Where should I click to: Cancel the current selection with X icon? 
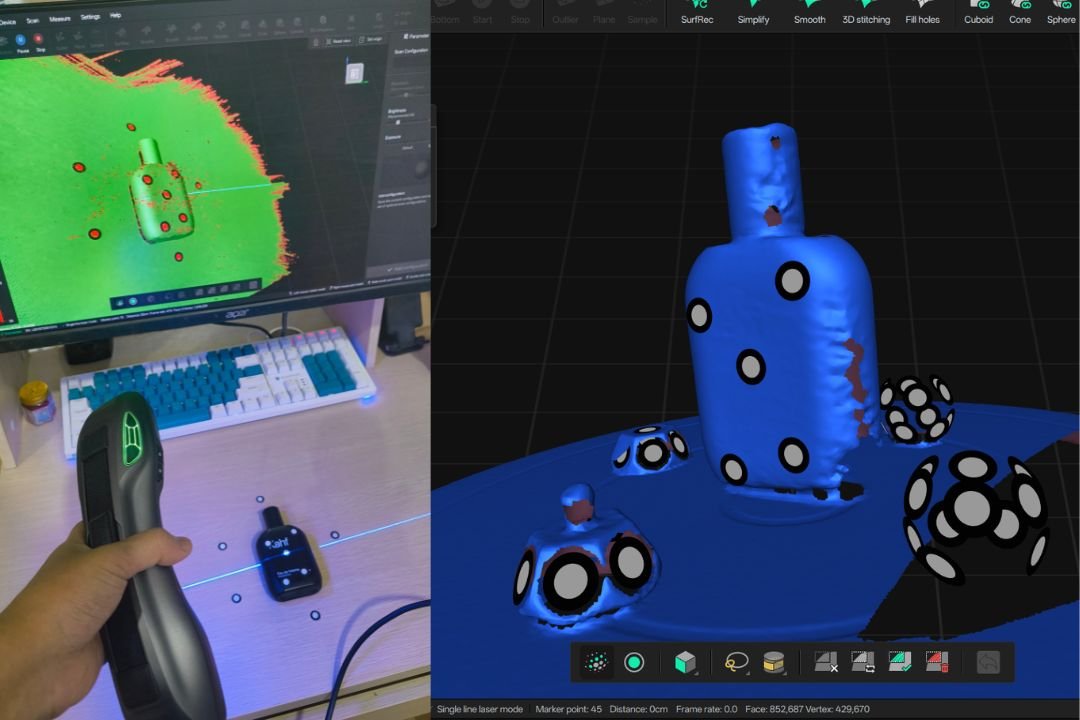[826, 662]
